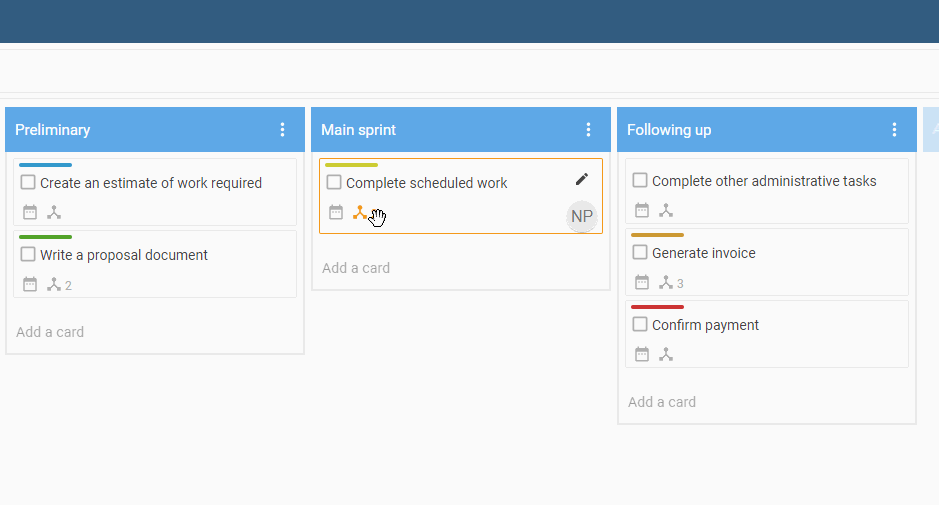Open the Generate invoice card
Screen dimensions: 939x505
(x=767, y=262)
